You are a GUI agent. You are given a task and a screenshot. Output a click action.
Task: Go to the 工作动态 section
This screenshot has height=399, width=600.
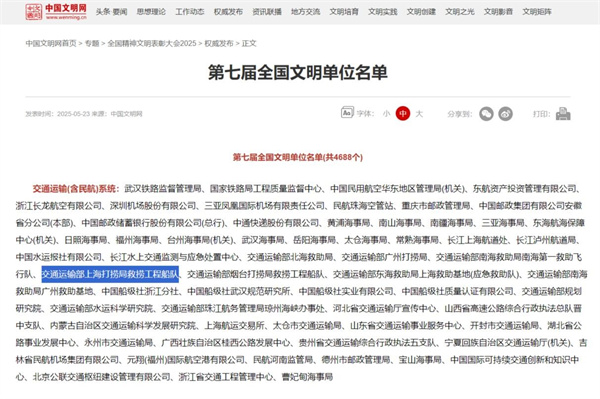point(190,12)
